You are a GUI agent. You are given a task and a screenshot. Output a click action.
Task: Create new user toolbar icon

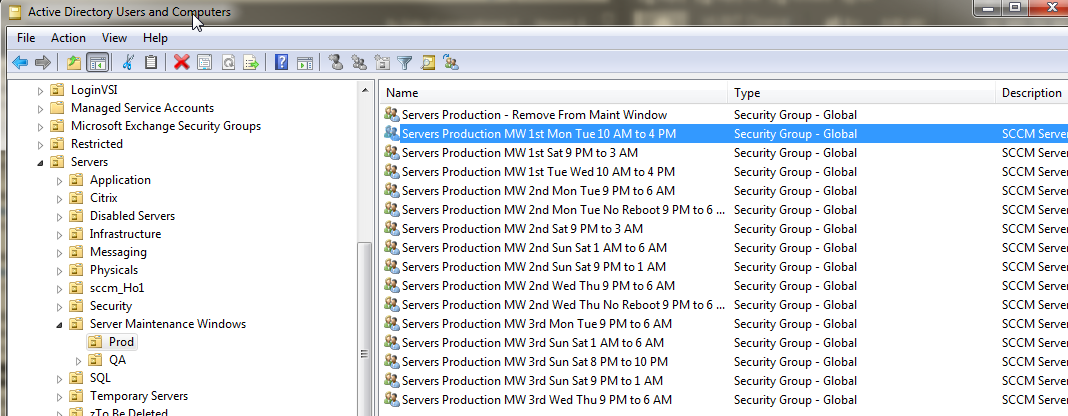(335, 63)
